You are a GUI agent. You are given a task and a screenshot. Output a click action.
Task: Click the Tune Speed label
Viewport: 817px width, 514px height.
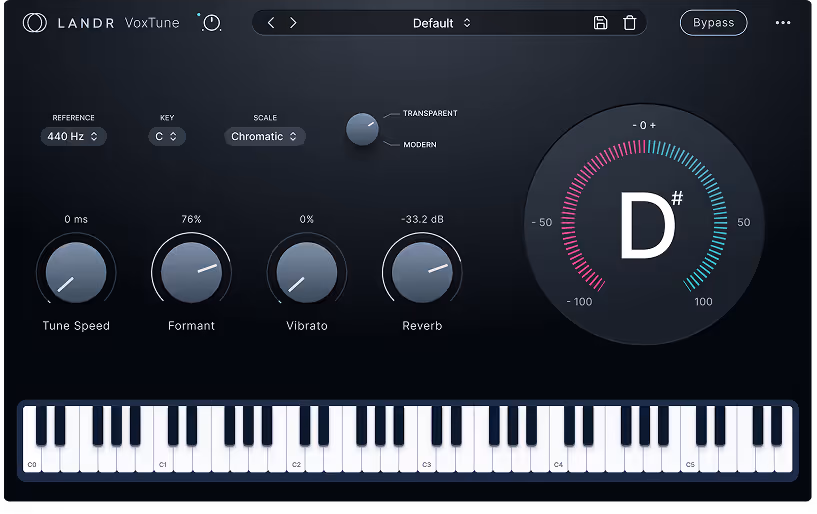pyautogui.click(x=76, y=326)
